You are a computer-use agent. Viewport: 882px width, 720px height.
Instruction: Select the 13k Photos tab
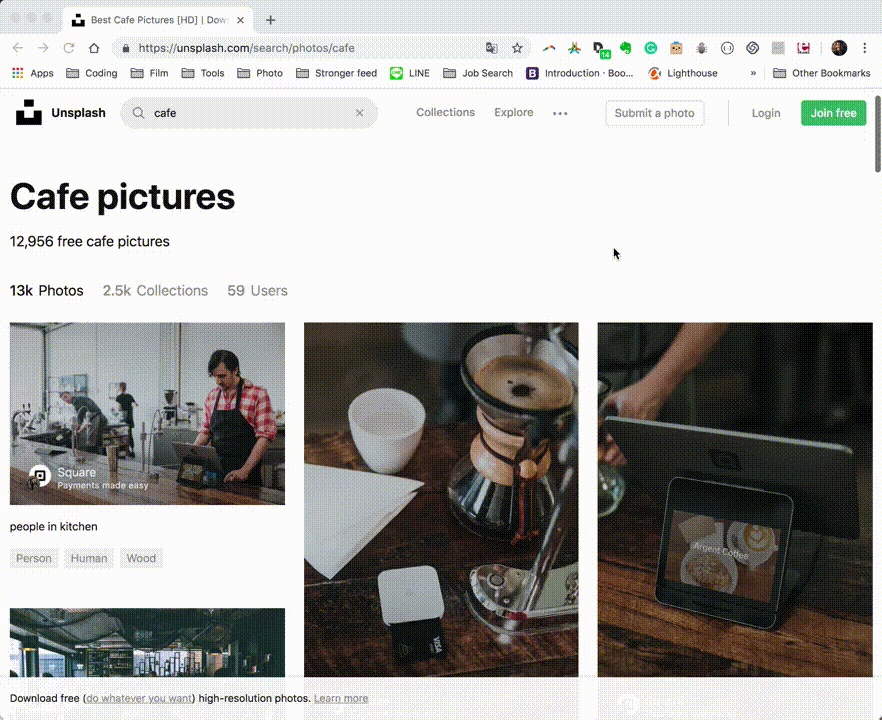(47, 291)
